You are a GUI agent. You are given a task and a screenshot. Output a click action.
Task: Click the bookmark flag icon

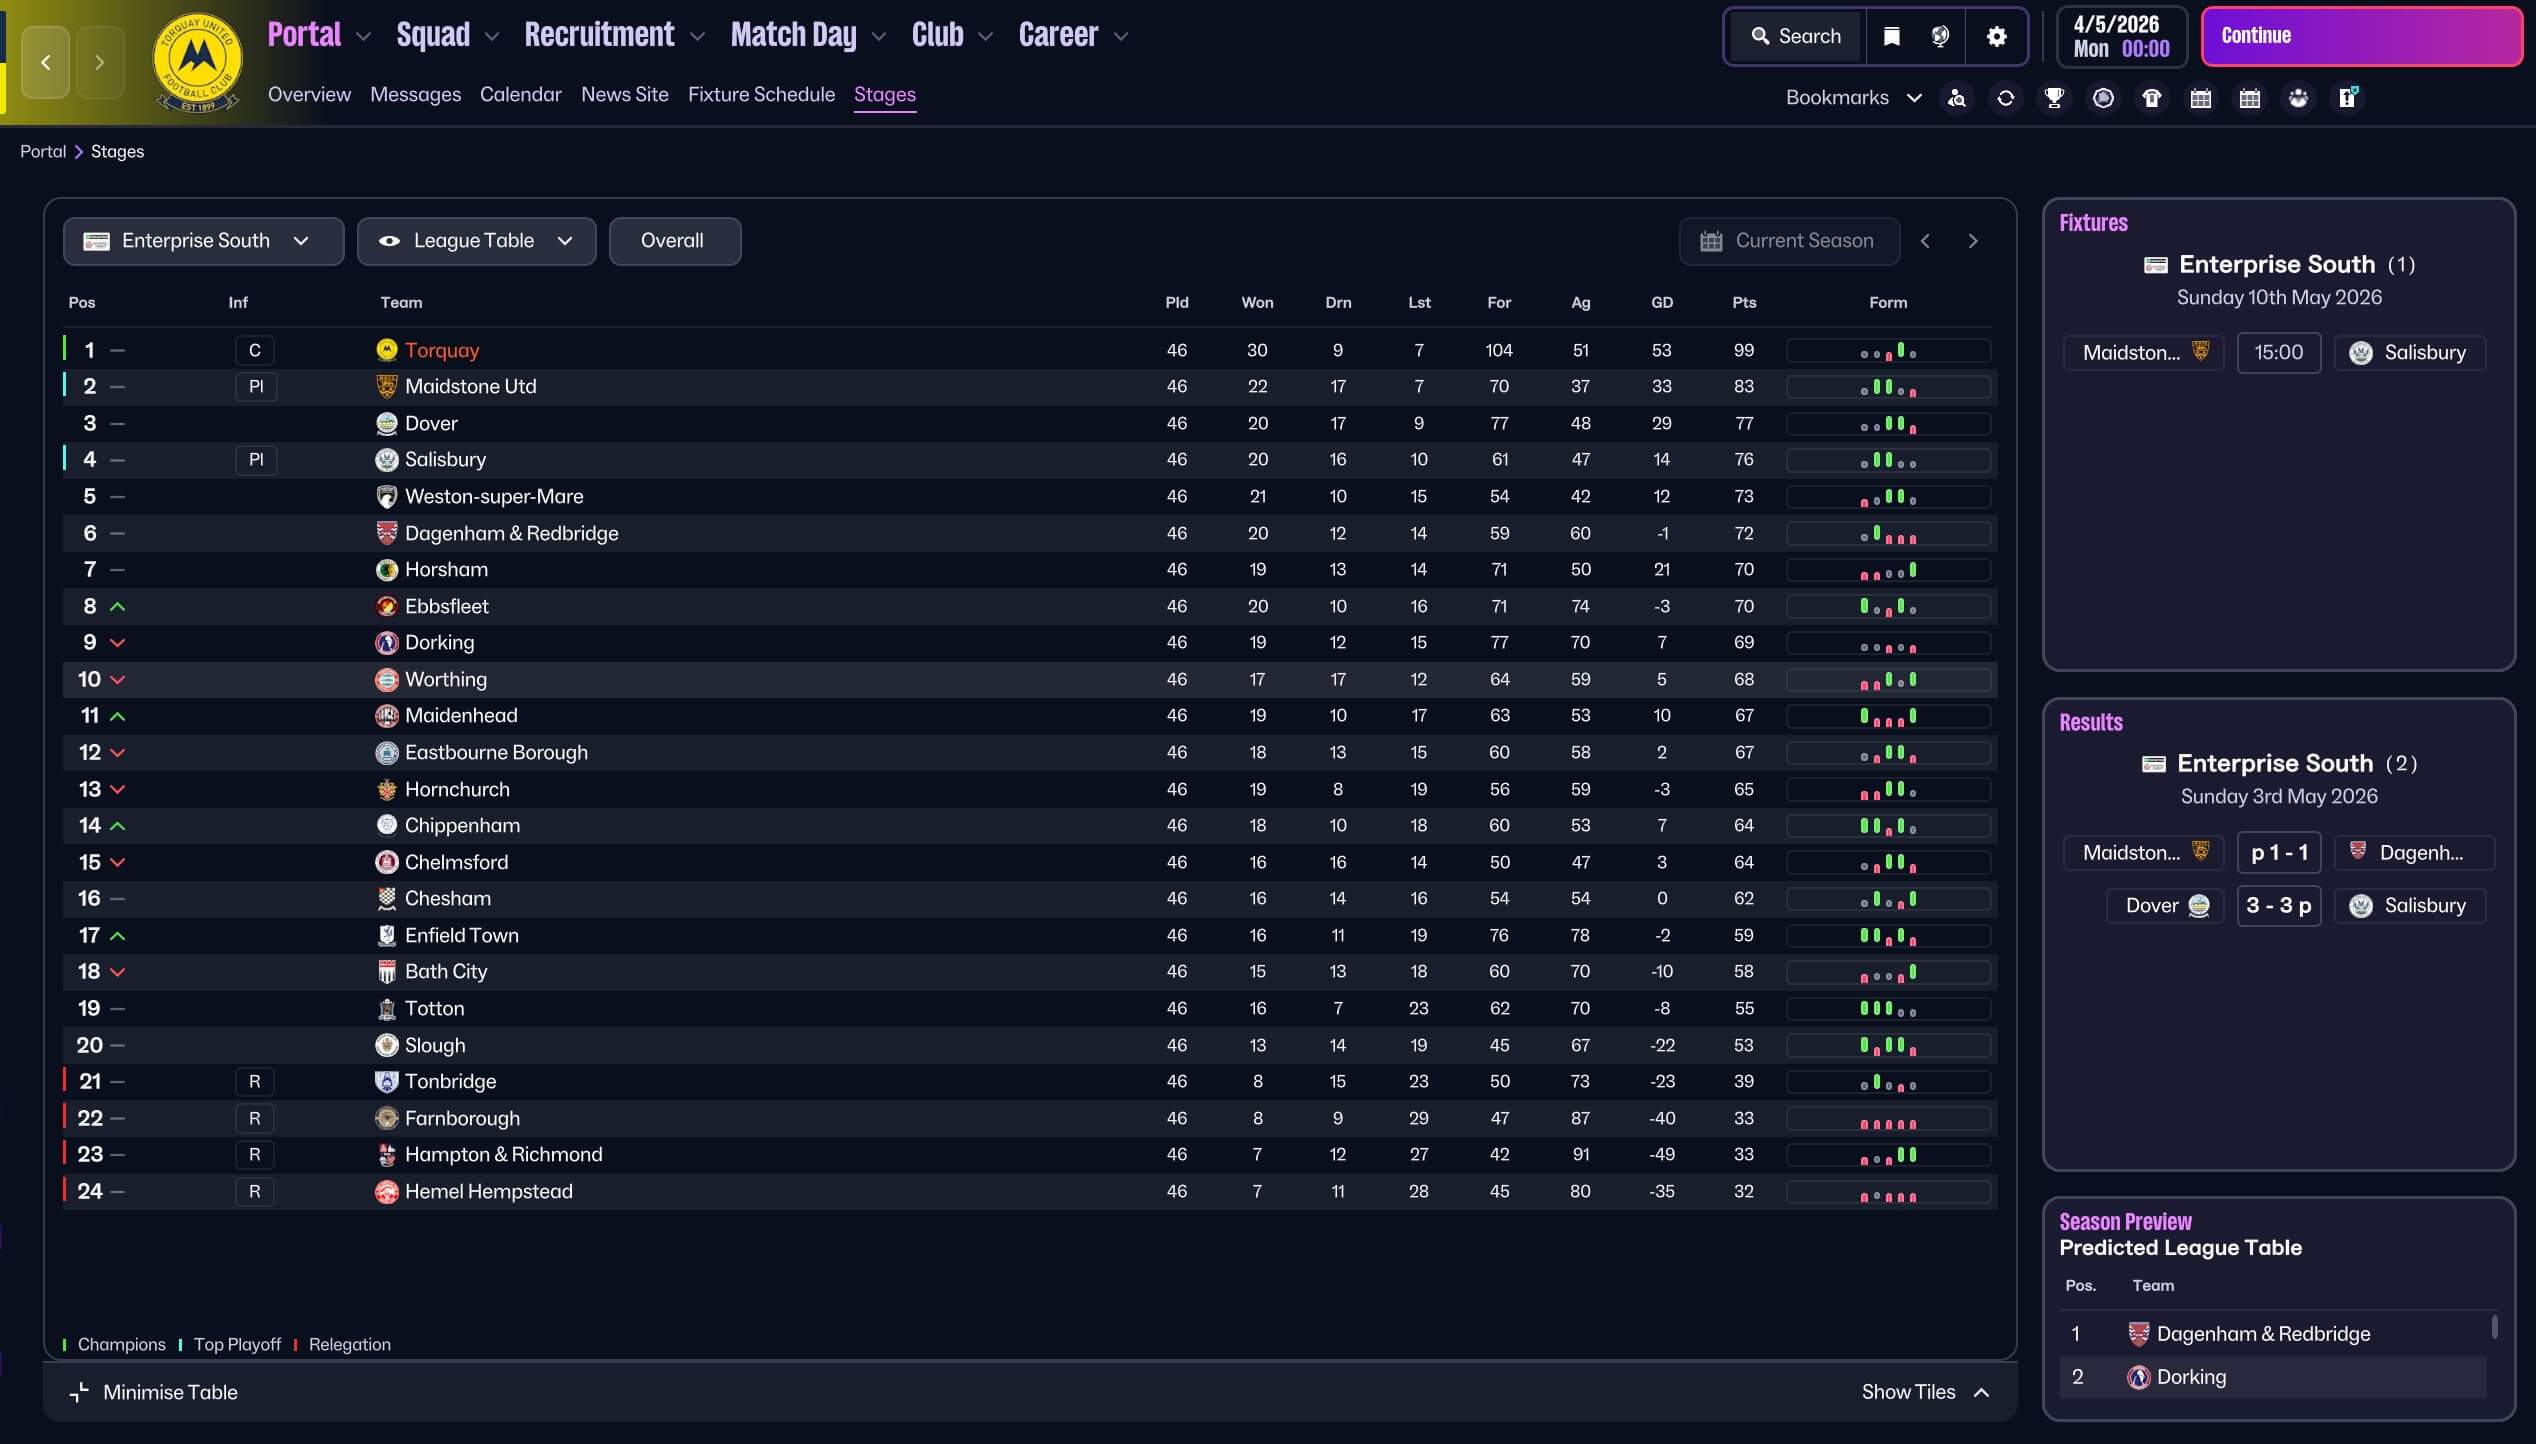[x=1891, y=37]
